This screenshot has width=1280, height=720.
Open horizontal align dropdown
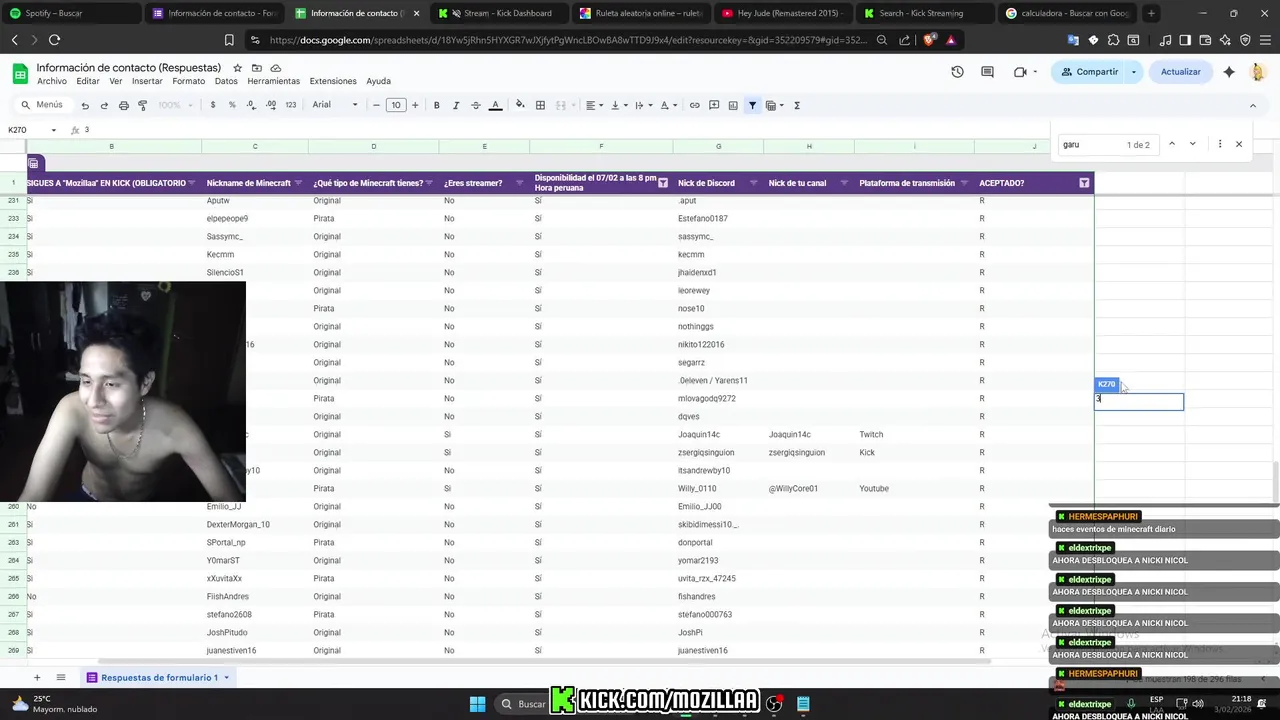(x=594, y=105)
